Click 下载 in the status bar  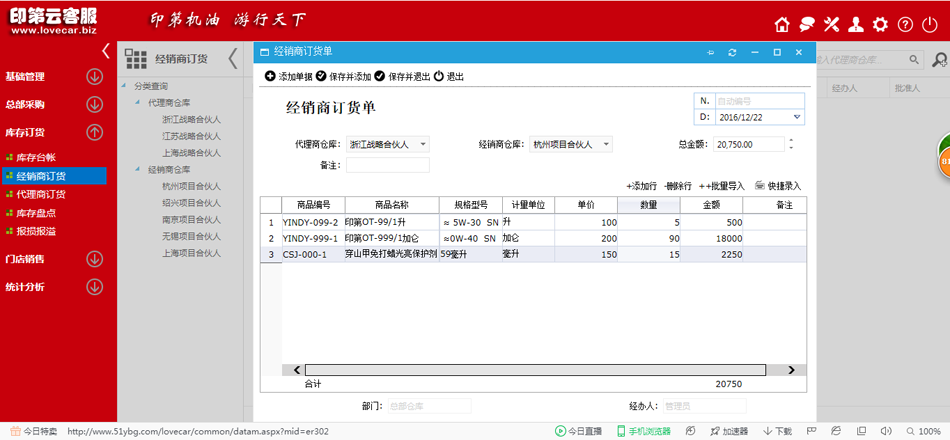(x=777, y=432)
